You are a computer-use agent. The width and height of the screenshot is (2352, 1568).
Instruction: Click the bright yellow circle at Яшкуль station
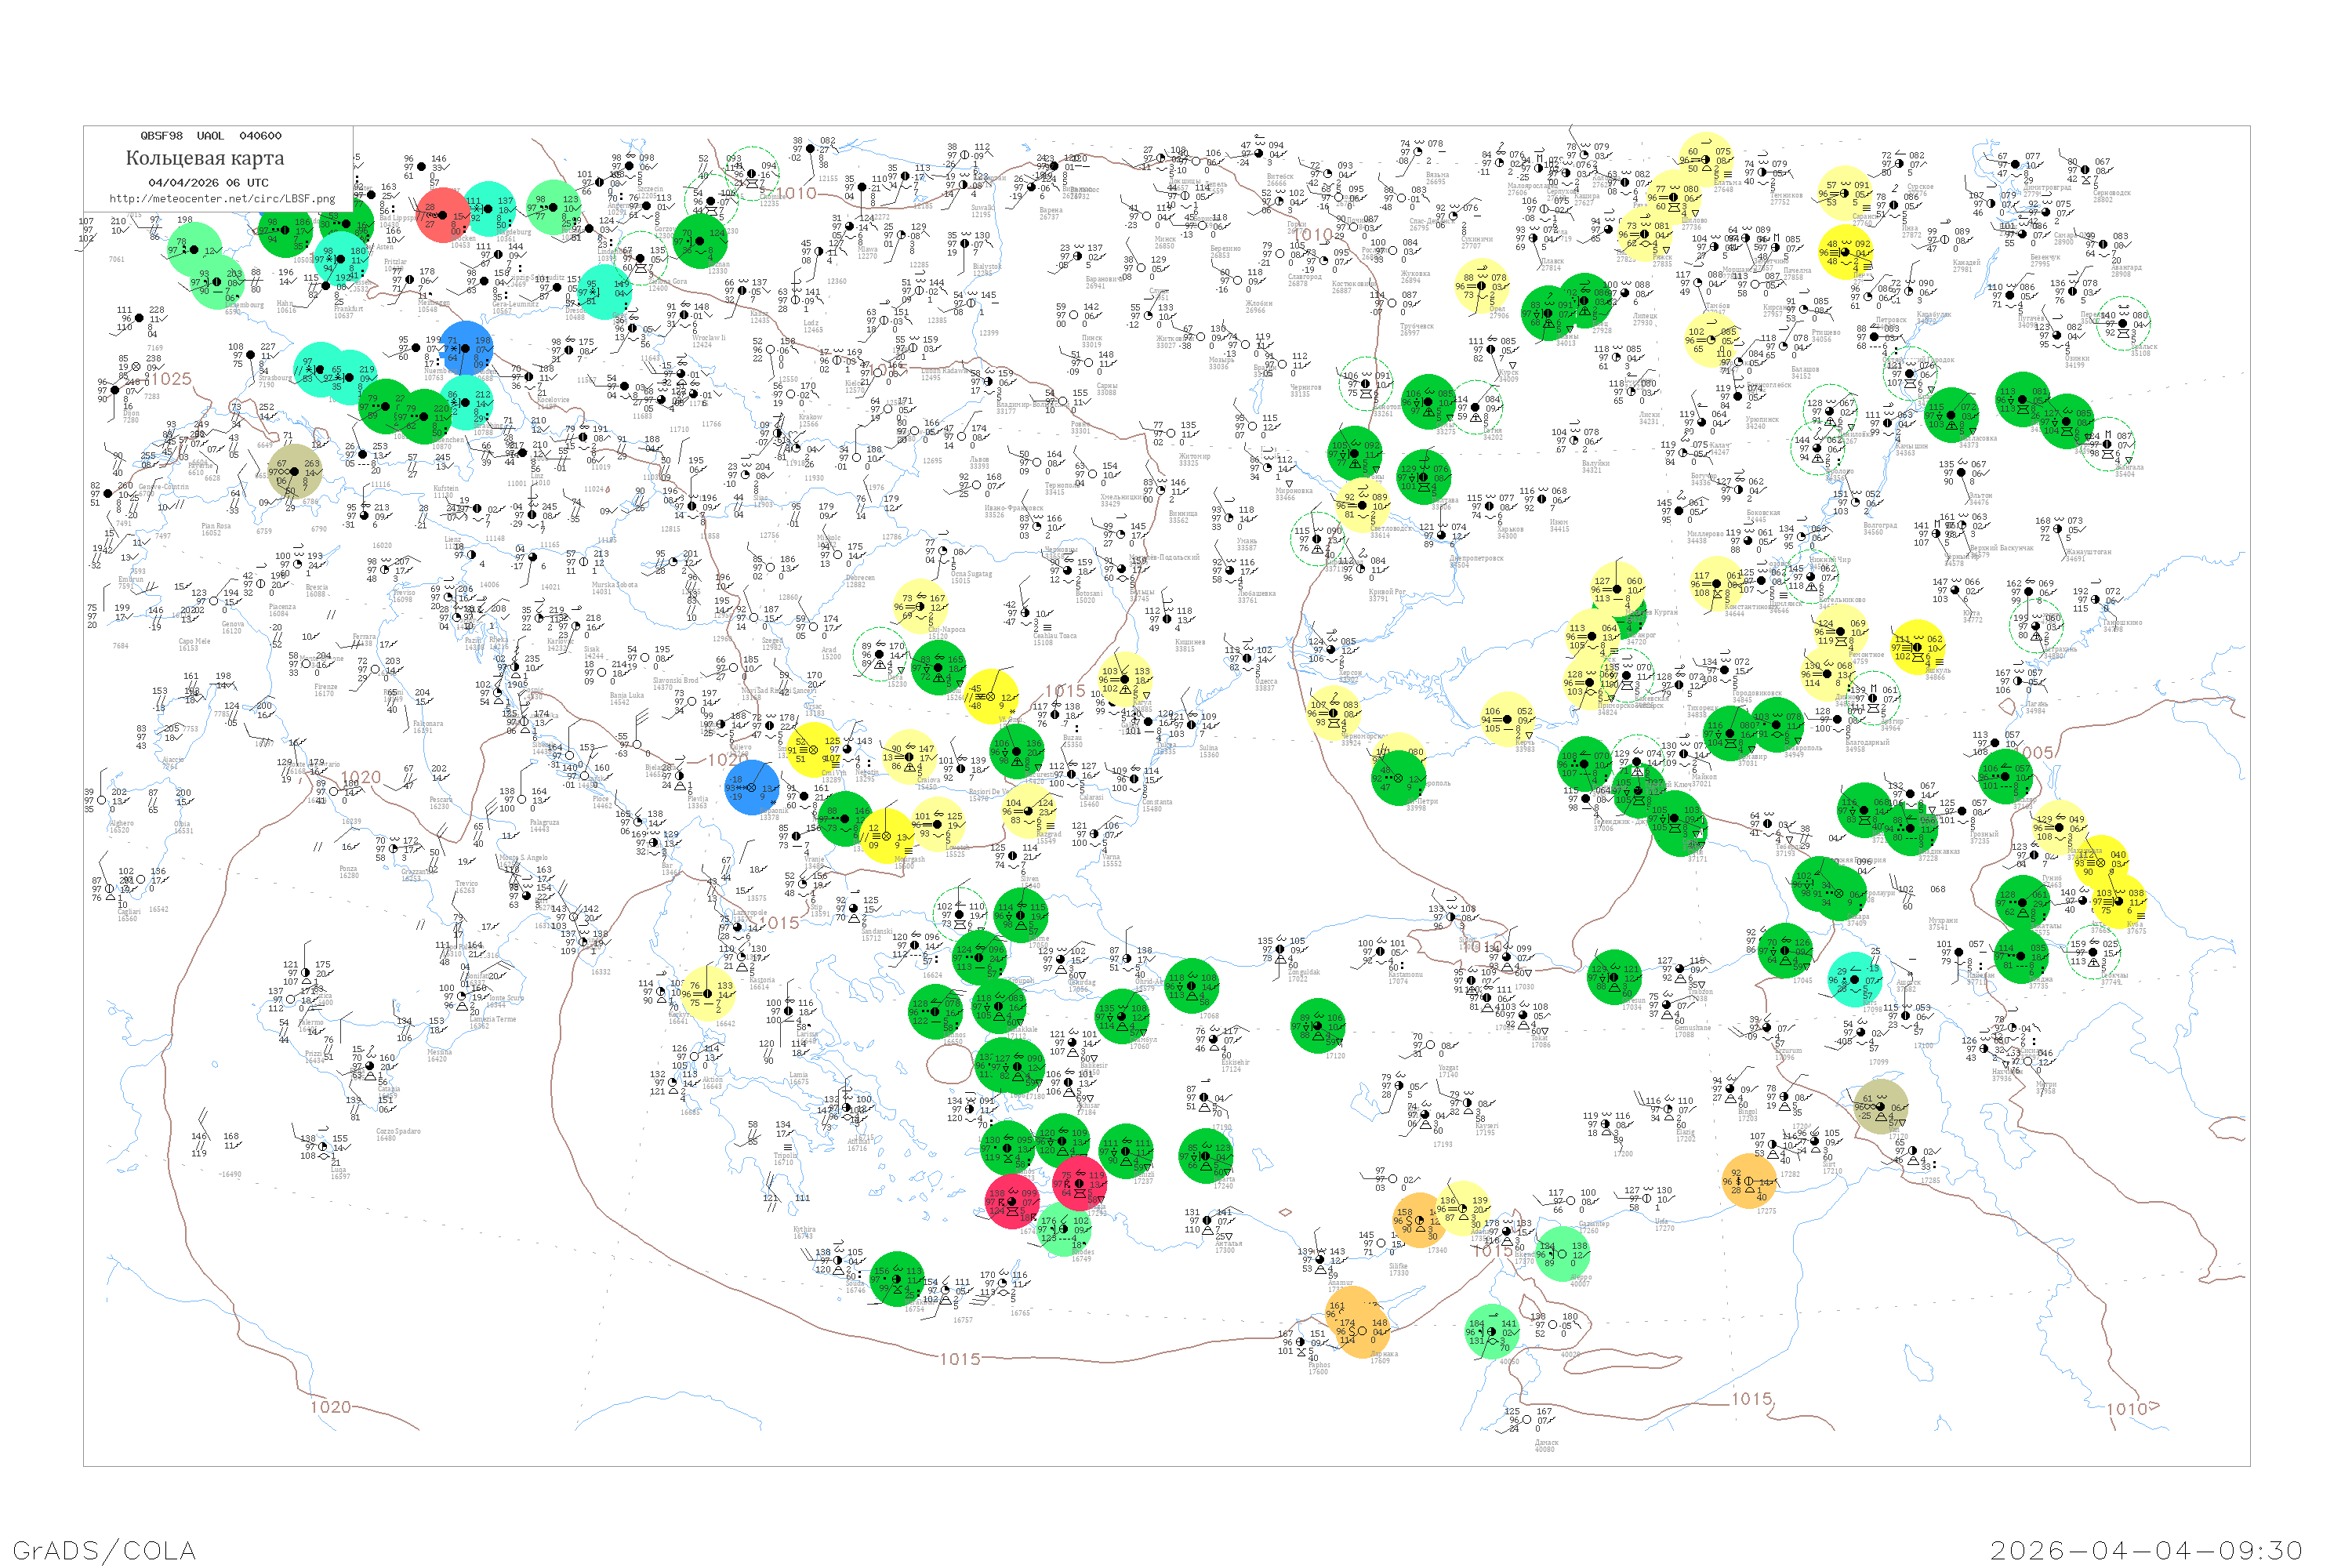(x=1917, y=647)
